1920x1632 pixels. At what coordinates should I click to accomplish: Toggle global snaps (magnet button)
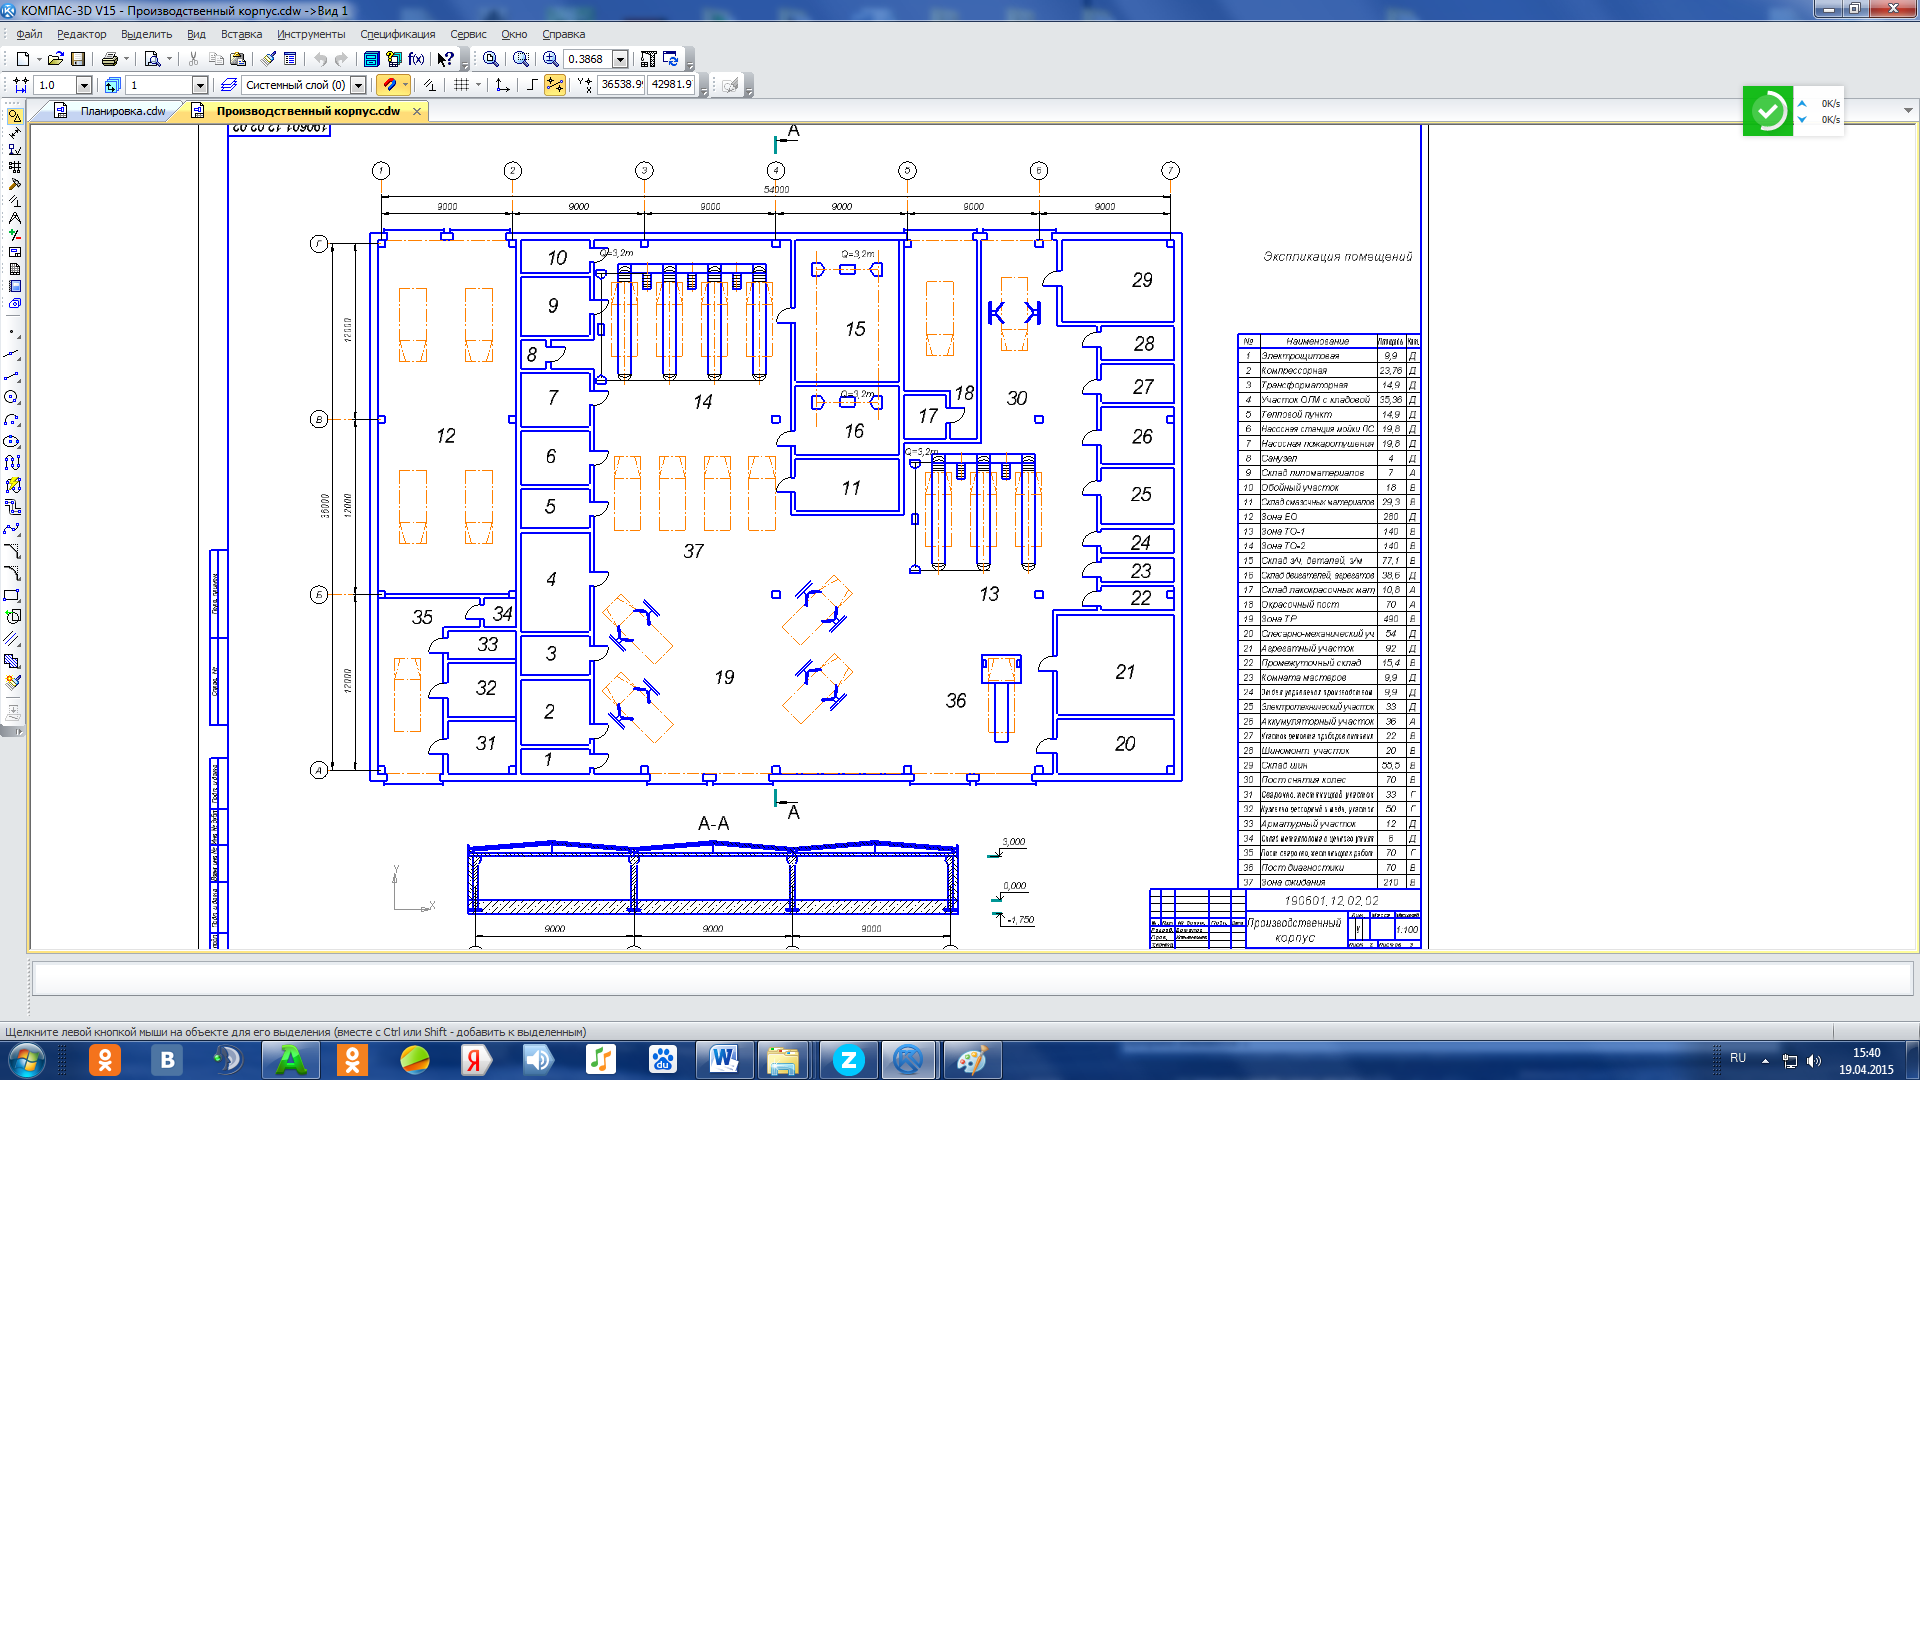[390, 85]
